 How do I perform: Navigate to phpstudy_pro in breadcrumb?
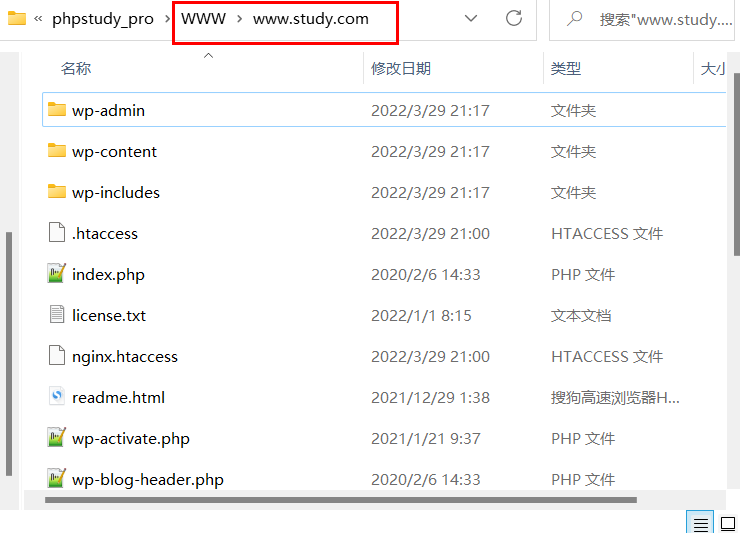click(x=103, y=19)
